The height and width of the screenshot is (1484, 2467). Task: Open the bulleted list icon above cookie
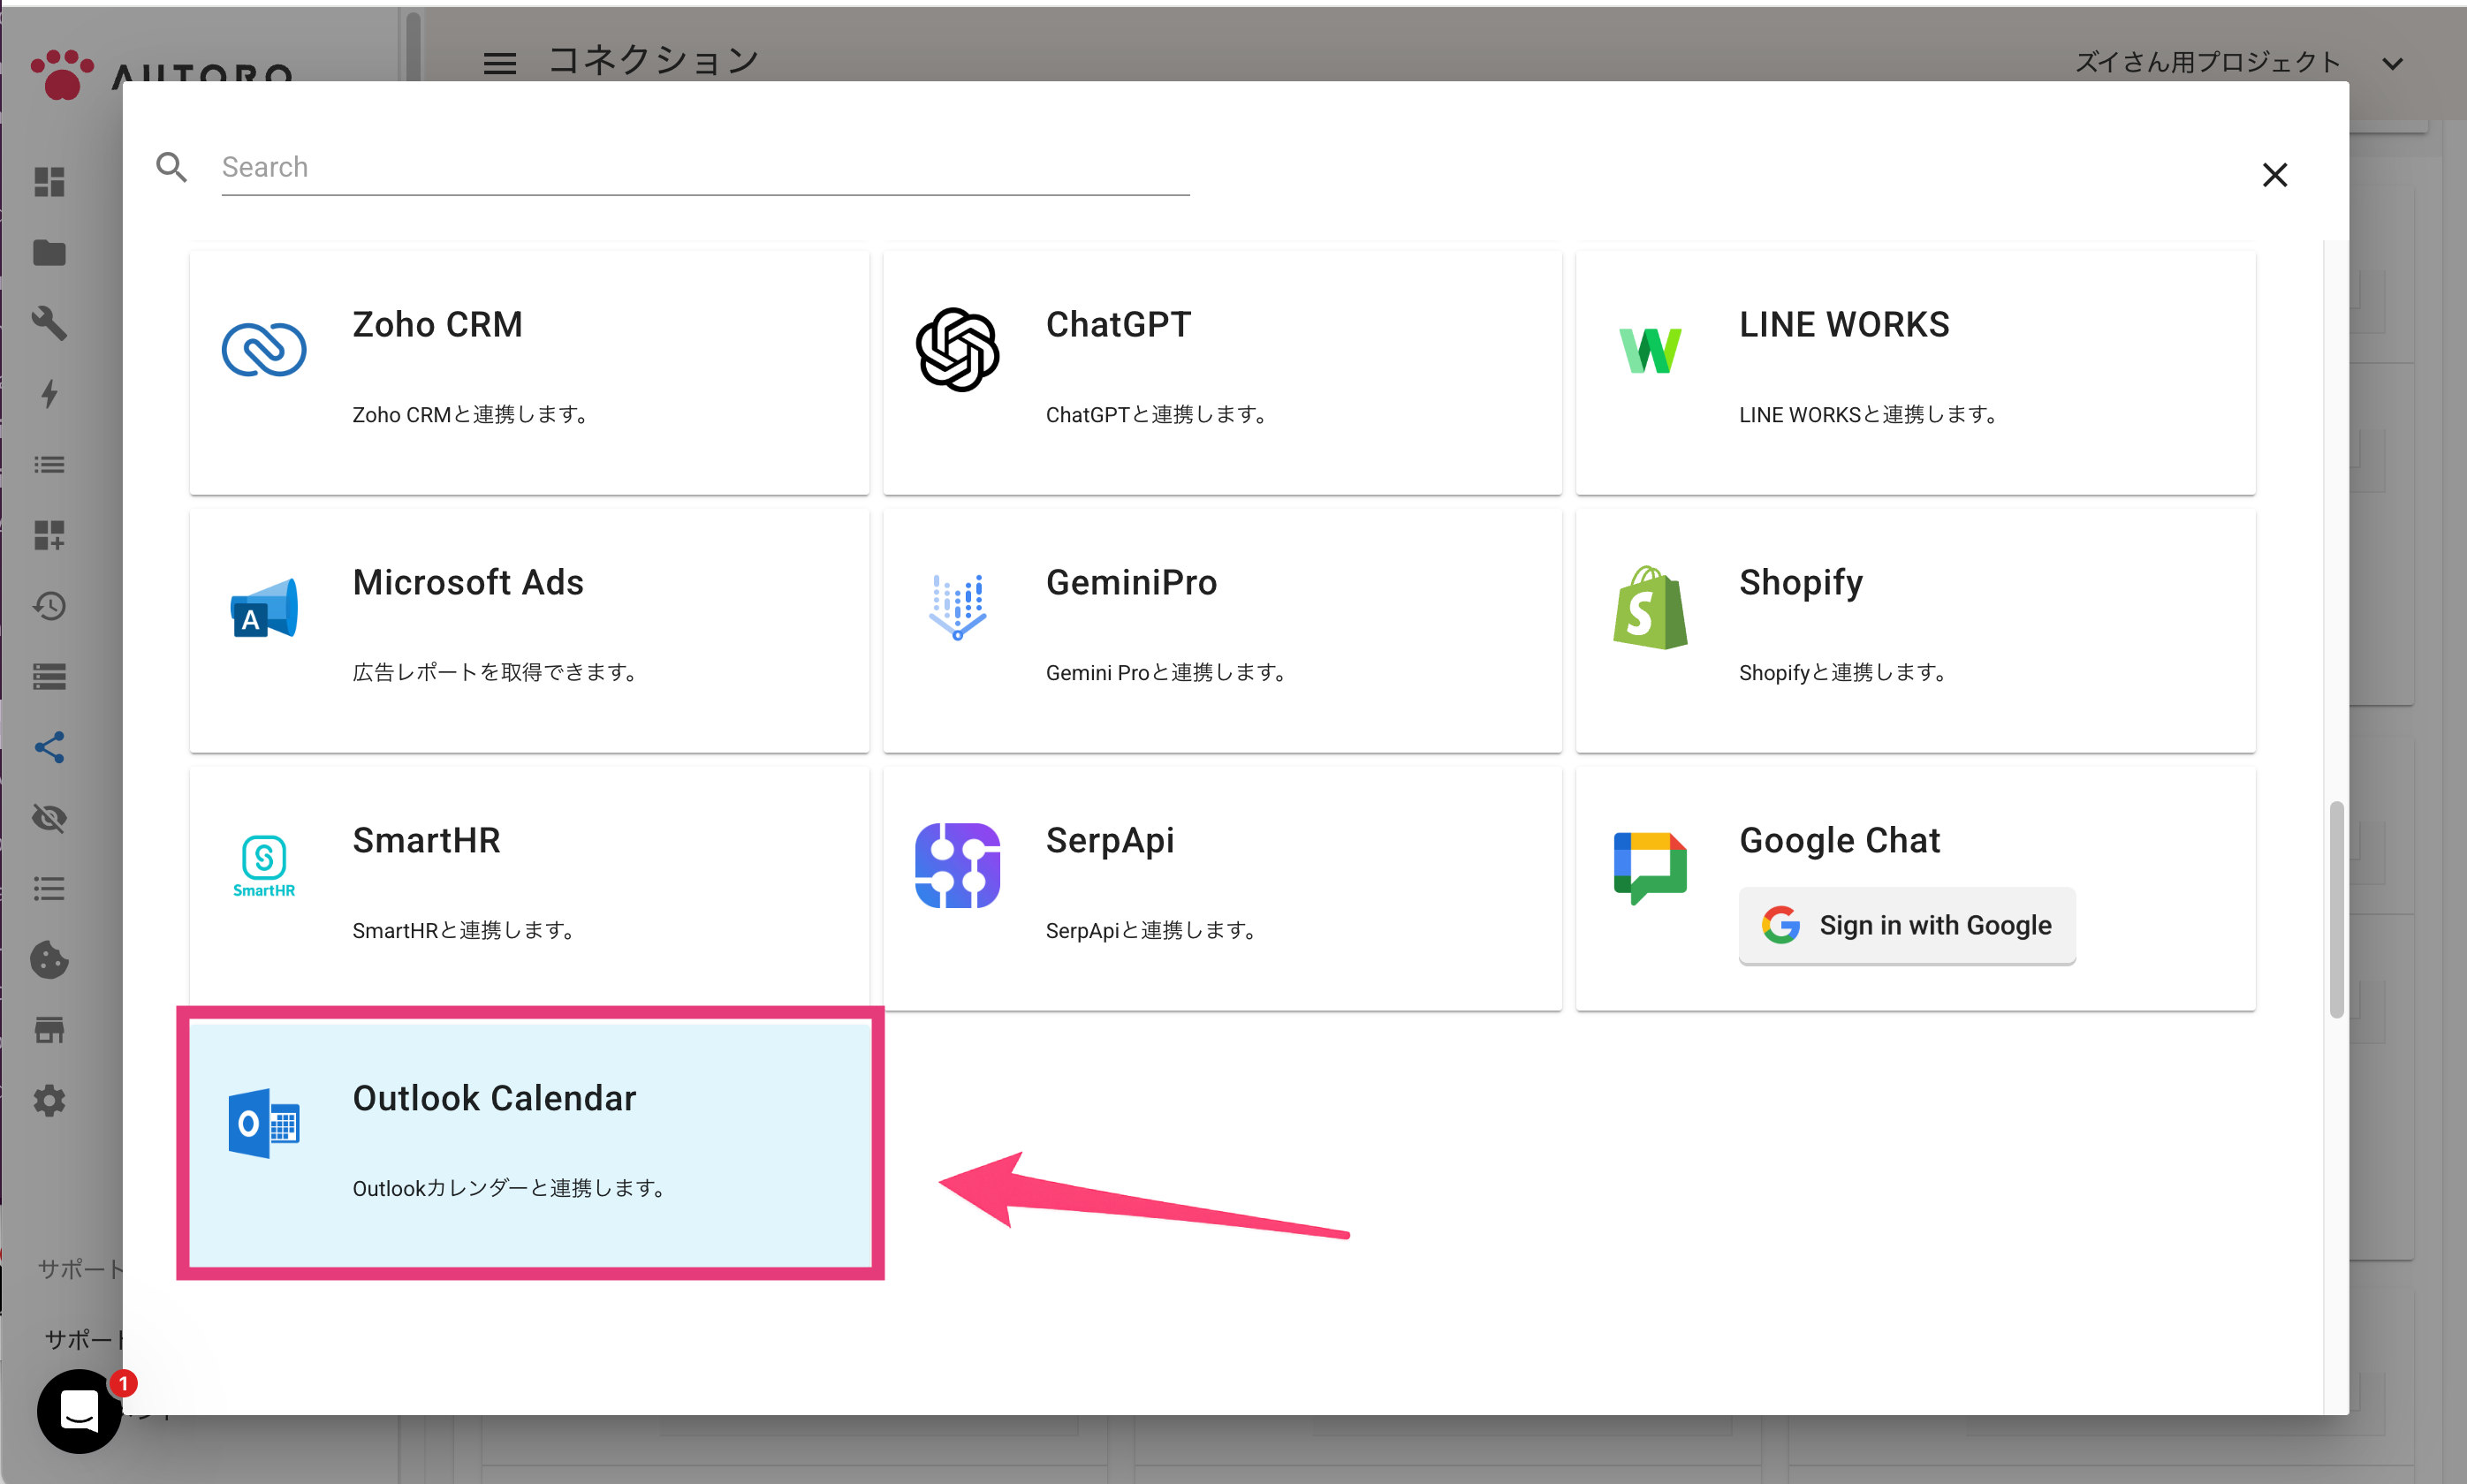point(49,889)
